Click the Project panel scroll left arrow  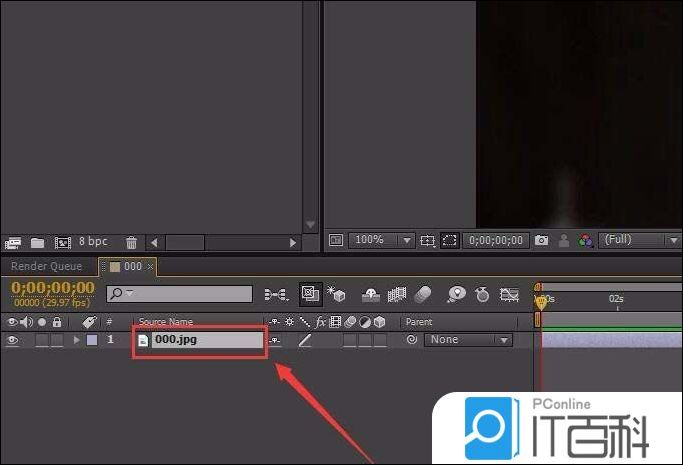coord(154,243)
